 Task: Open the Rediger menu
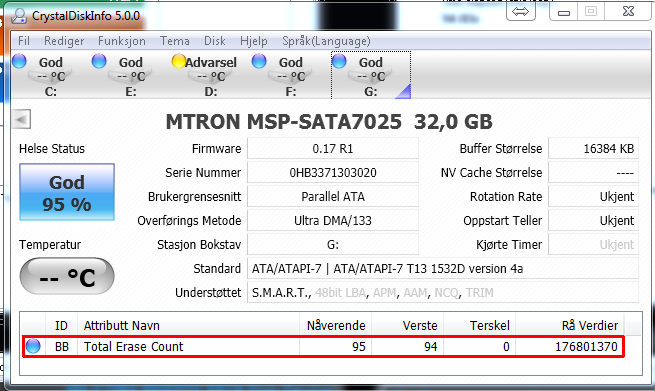(64, 41)
